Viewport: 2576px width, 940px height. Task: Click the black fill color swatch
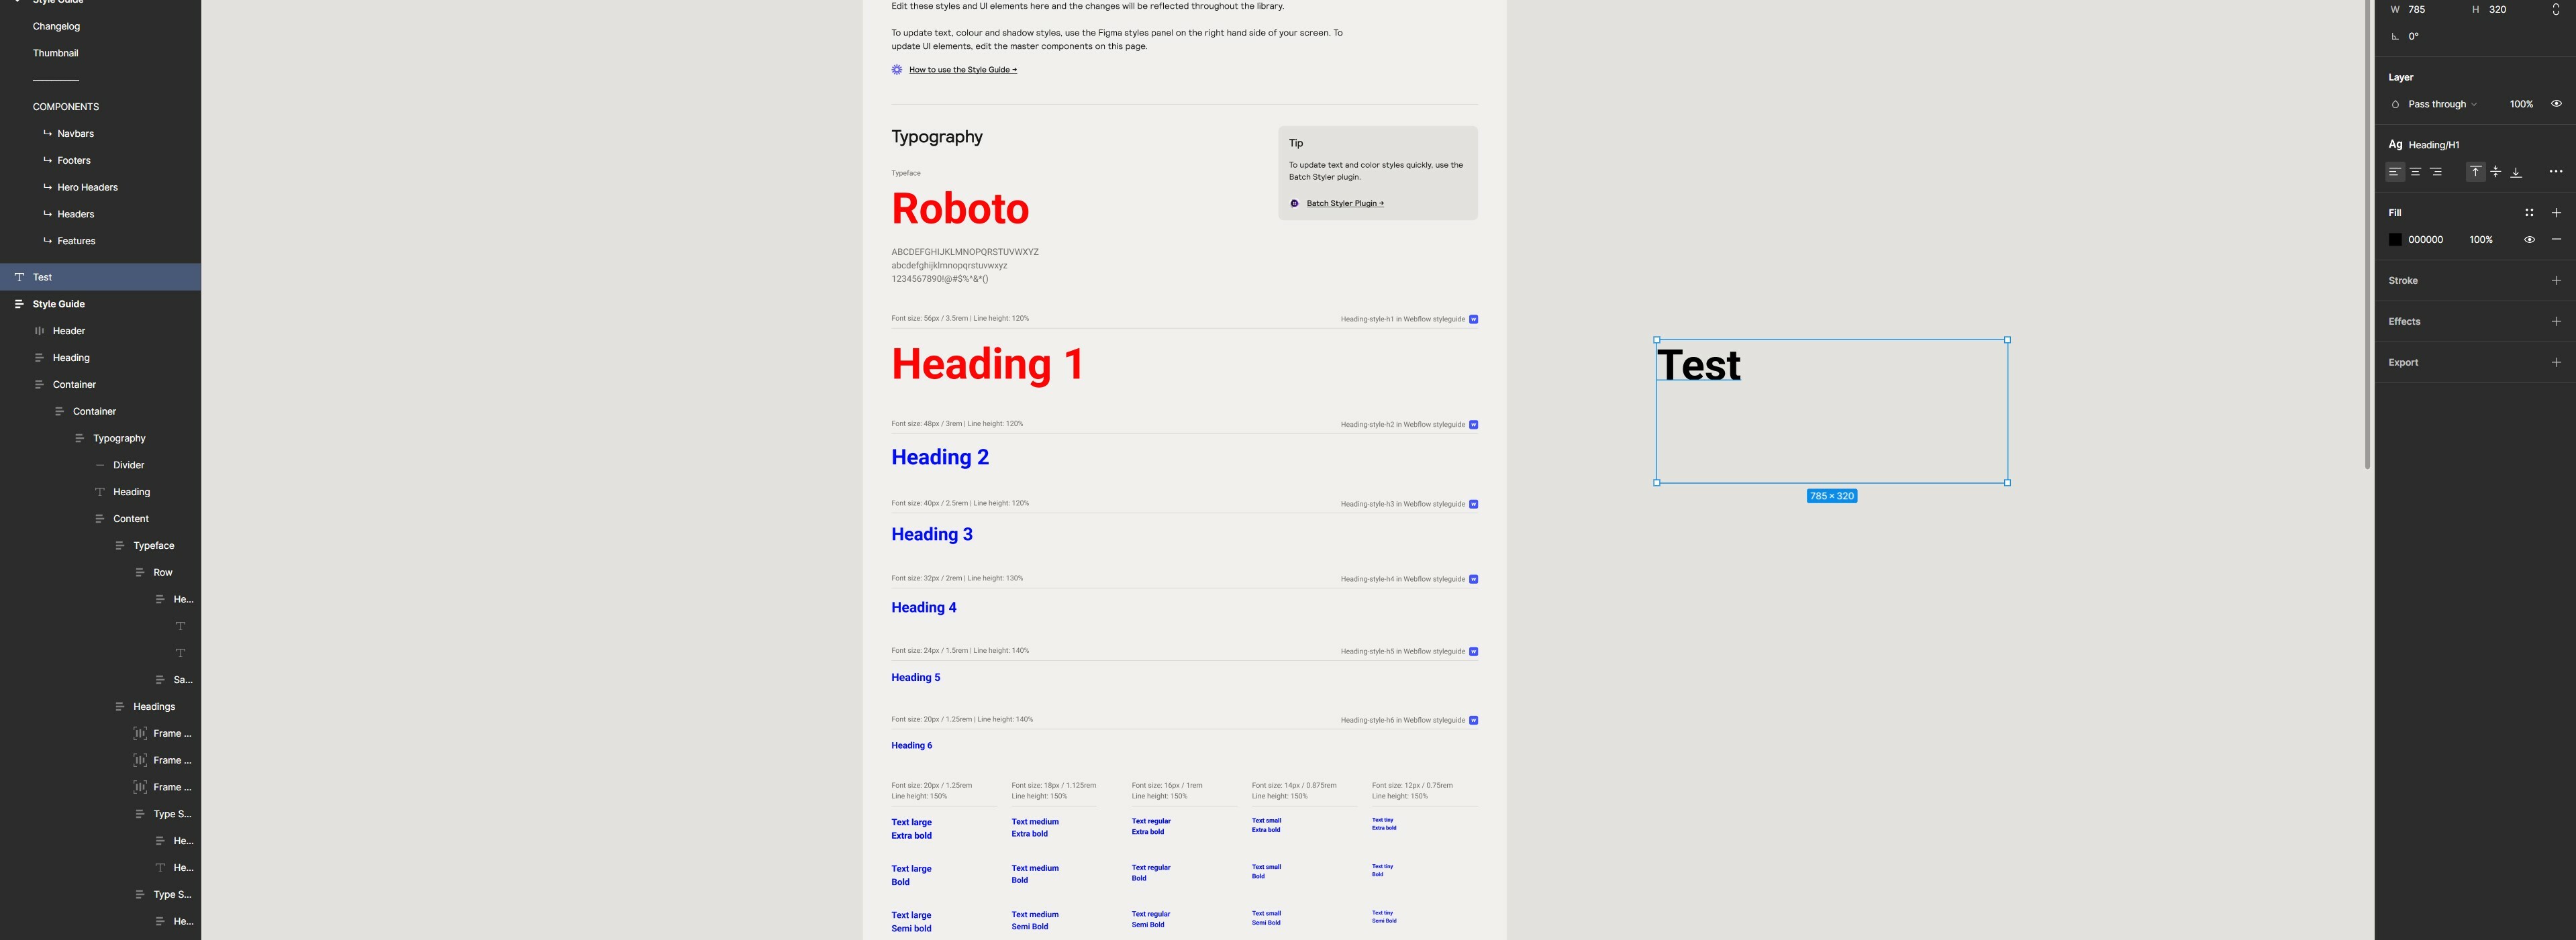coord(2395,240)
